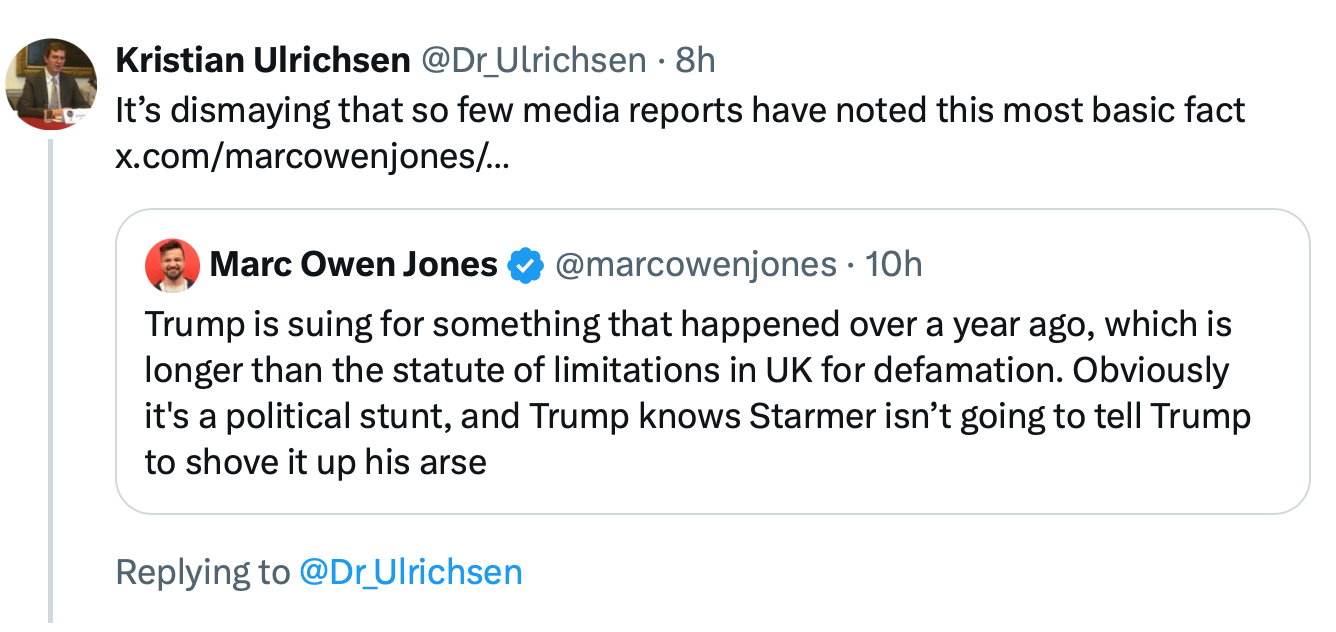
Task: Open the @Dr_Ulrichsen handle beside the name
Action: pyautogui.click(x=533, y=61)
